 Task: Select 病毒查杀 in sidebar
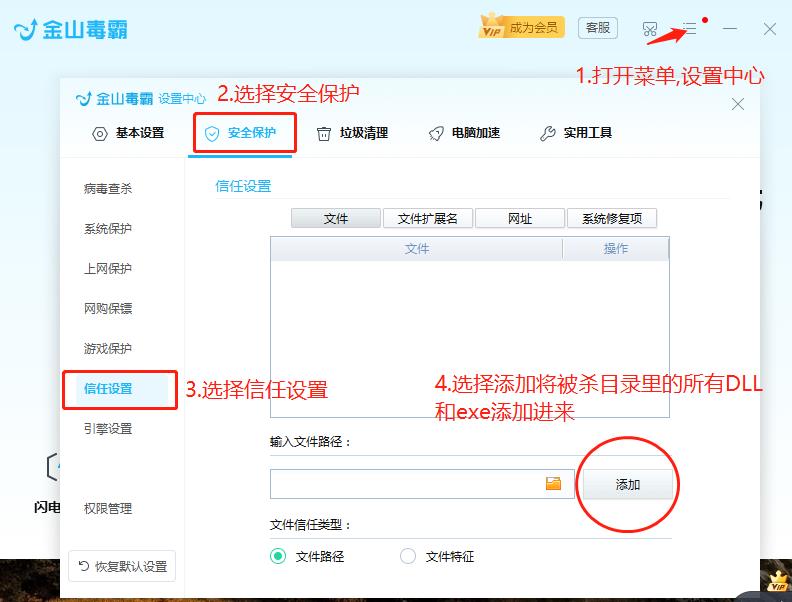coord(108,189)
